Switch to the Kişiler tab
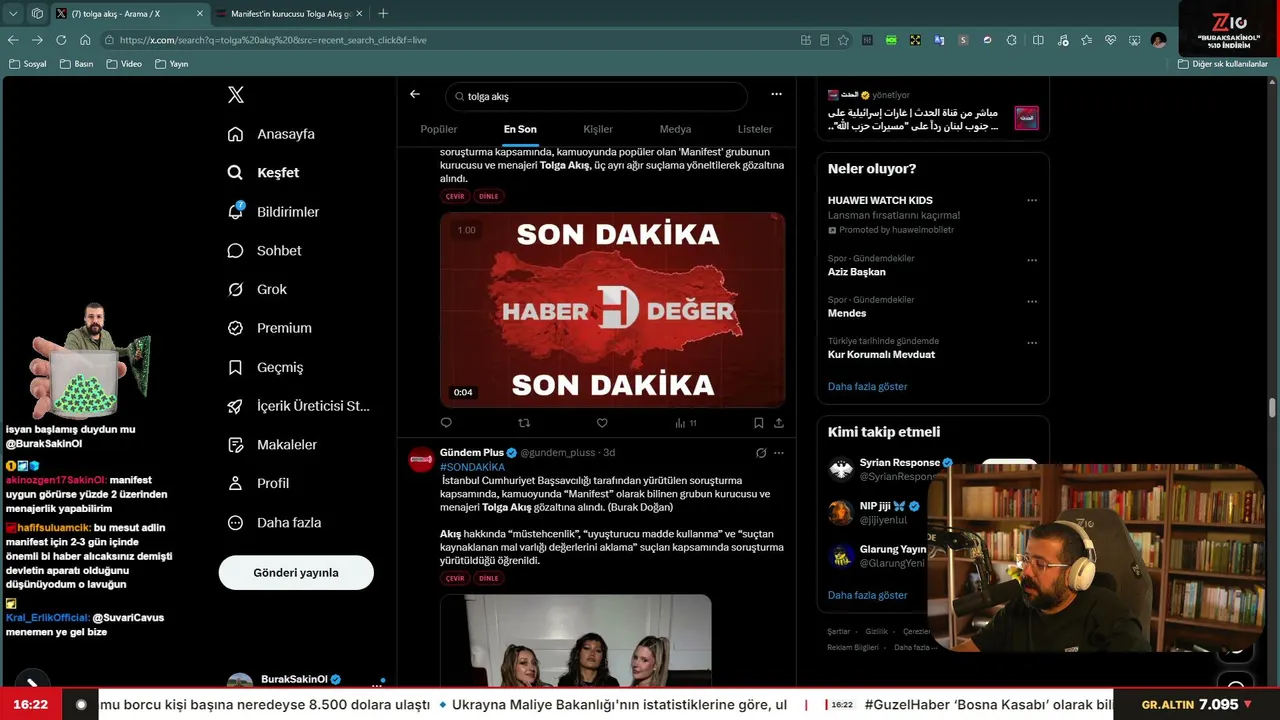Viewport: 1280px width, 720px height. click(598, 129)
